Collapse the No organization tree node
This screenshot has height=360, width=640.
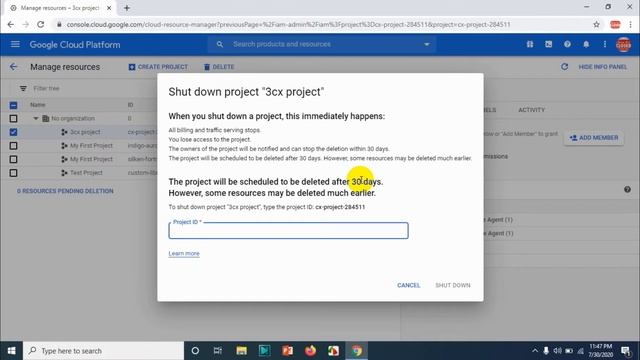[36, 118]
